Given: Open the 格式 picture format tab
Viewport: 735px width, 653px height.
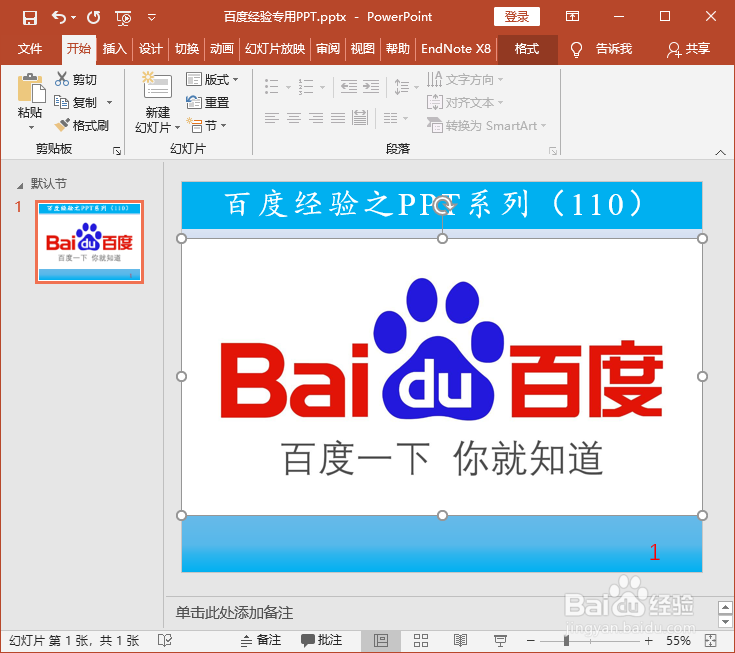Looking at the screenshot, I should [527, 49].
